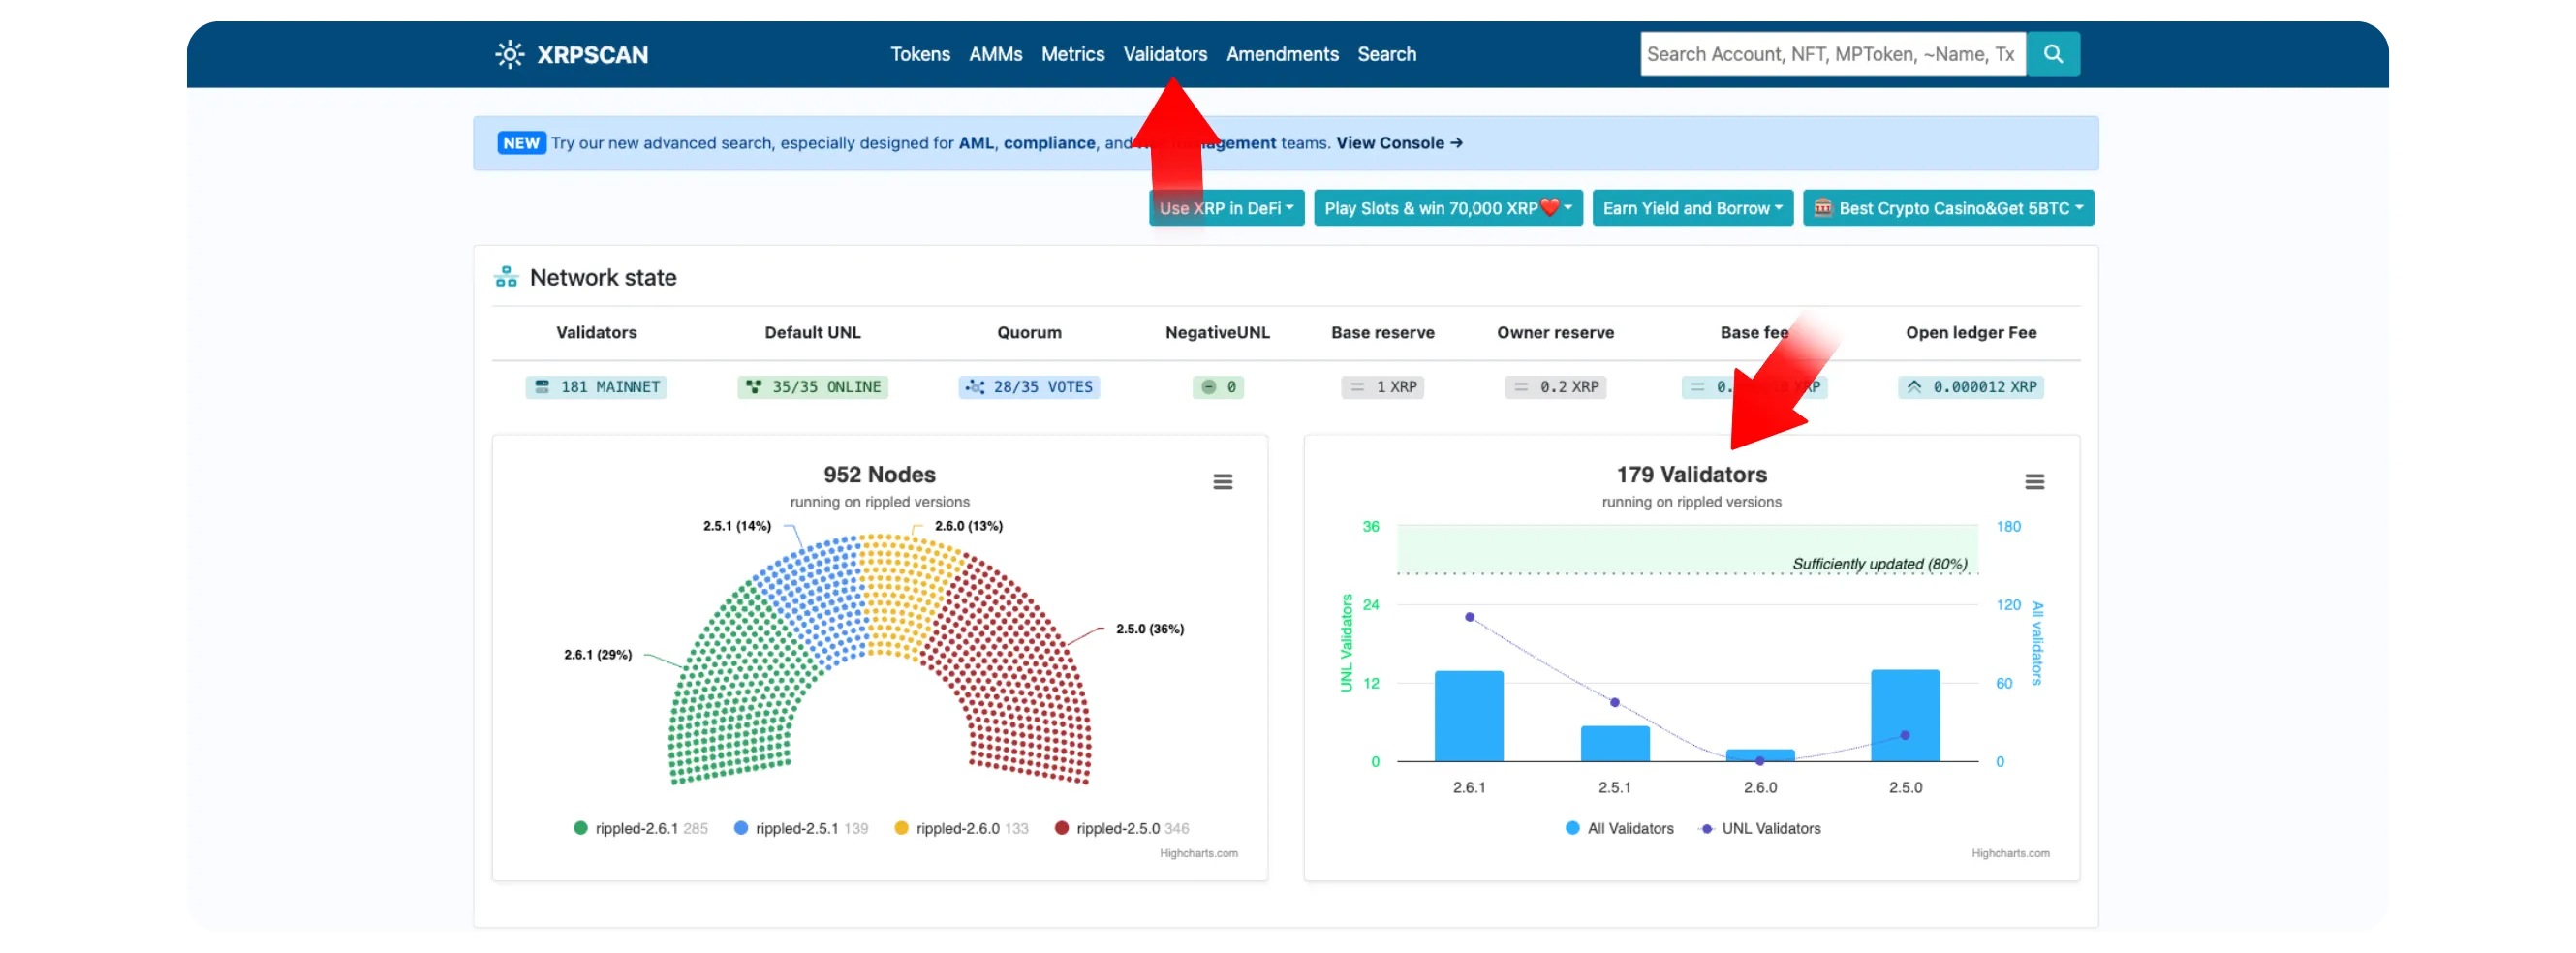Click the 181 MAINNET validators badge

tap(596, 387)
